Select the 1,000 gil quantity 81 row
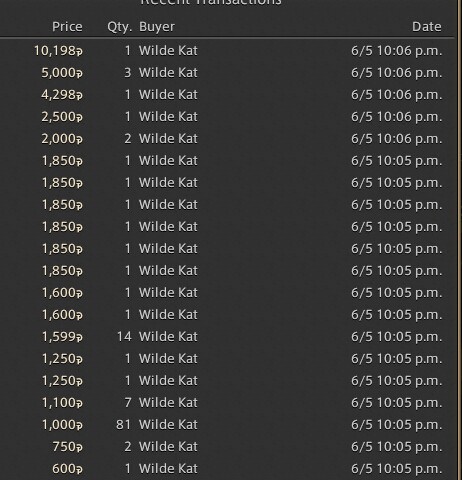This screenshot has height=480, width=462. click(x=227, y=425)
